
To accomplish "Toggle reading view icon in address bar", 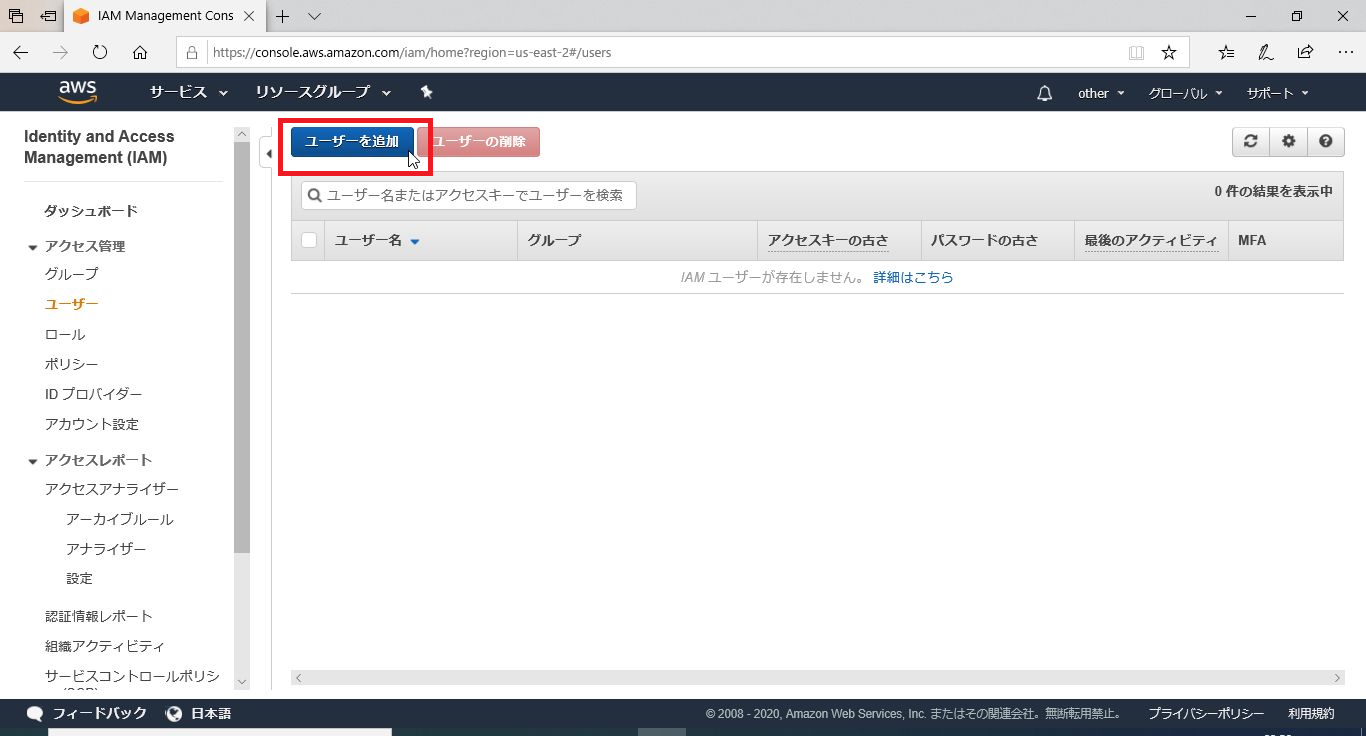I will tap(1136, 52).
